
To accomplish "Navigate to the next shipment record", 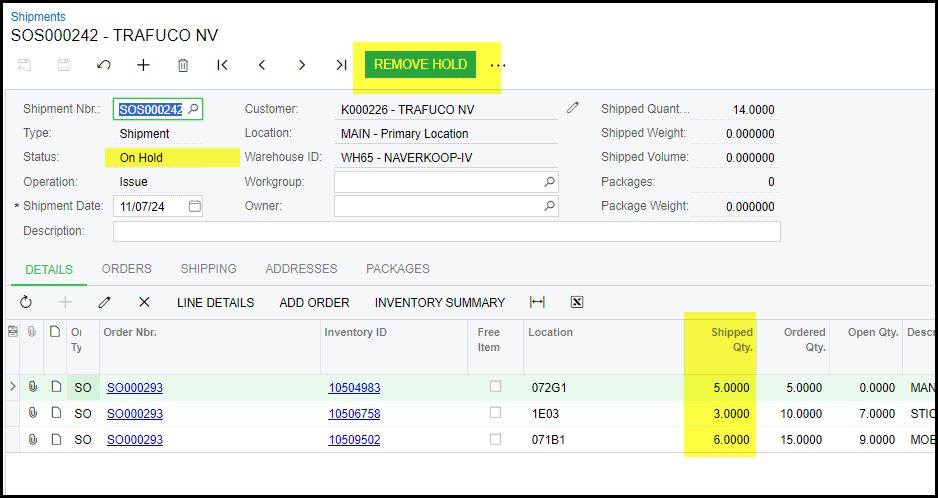I will (301, 65).
